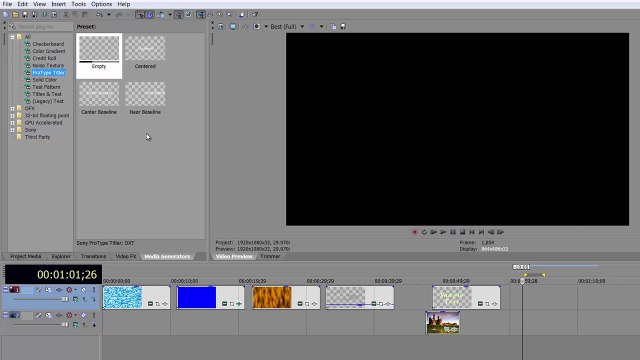640x360 pixels.
Task: Open Project Video Properties in preview toolbar
Action: click(220, 27)
